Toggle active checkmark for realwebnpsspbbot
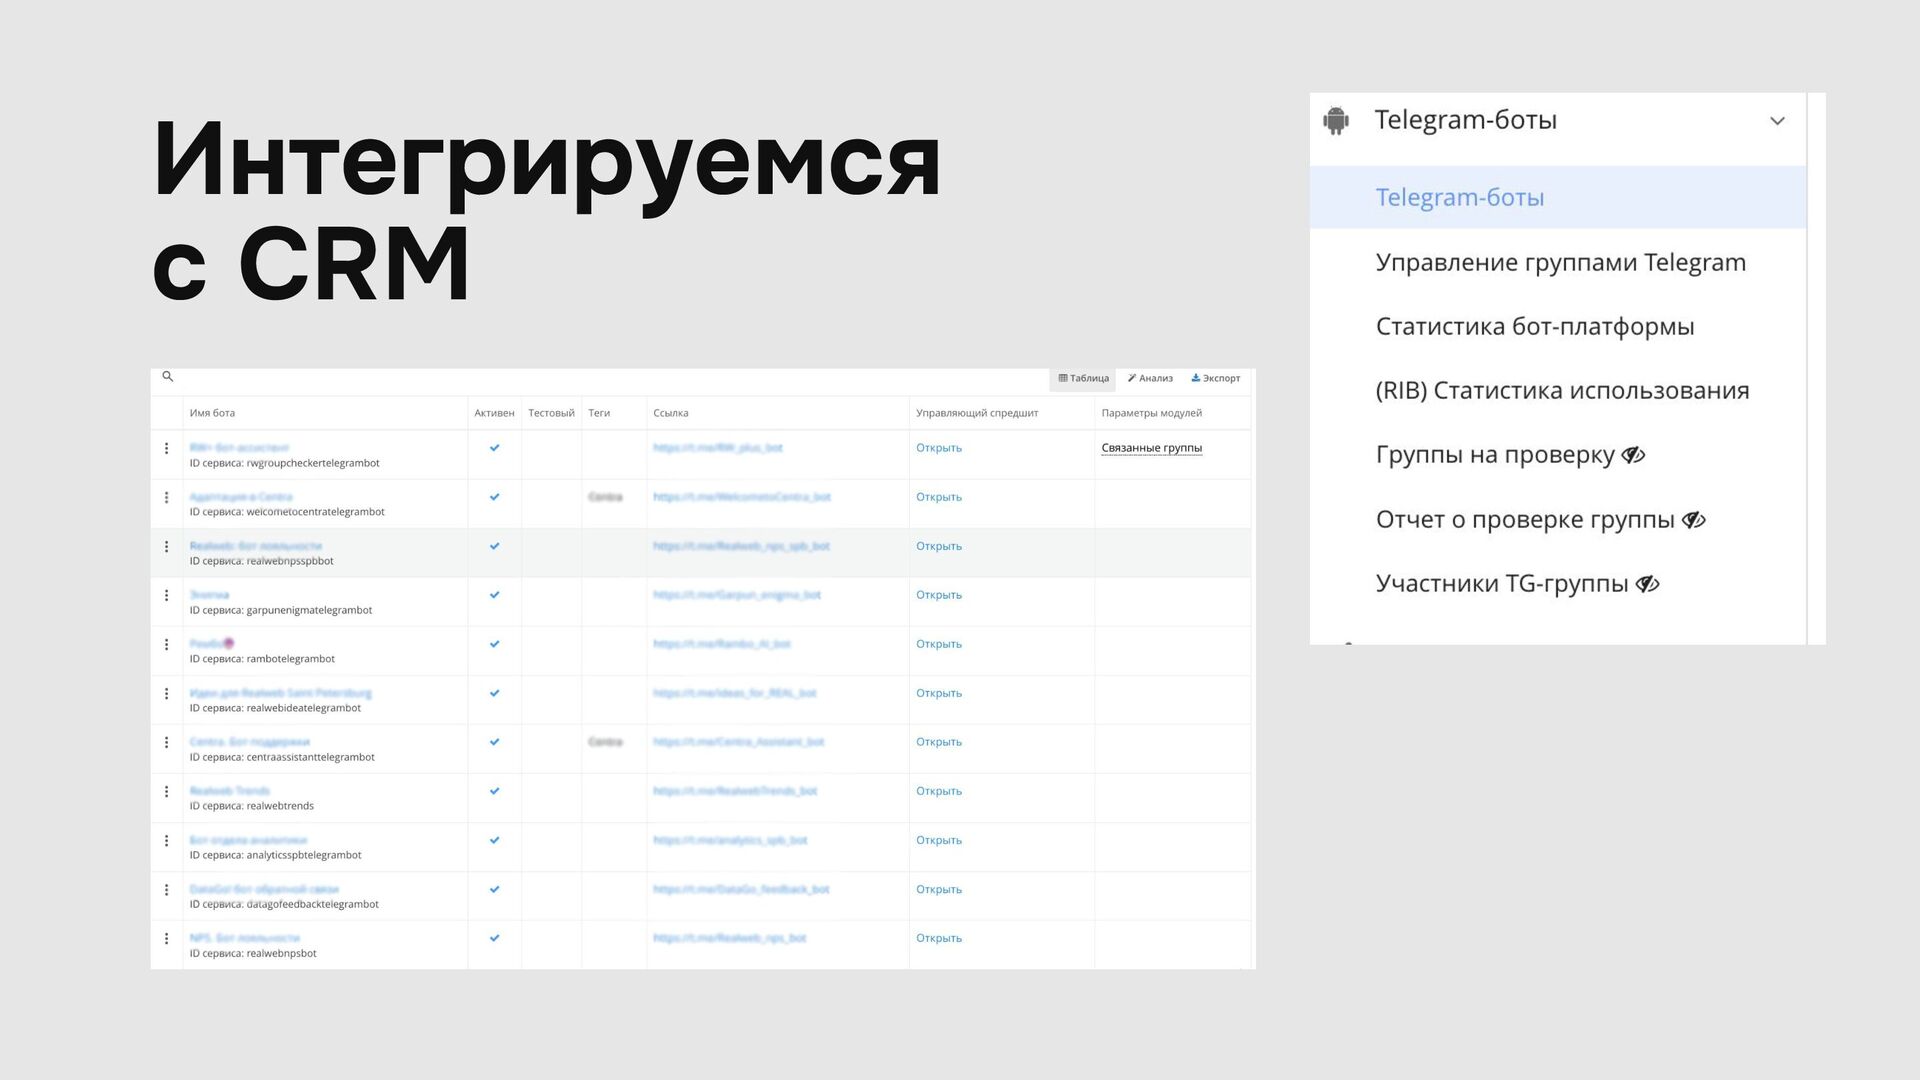Viewport: 1920px width, 1080px height. tap(494, 546)
